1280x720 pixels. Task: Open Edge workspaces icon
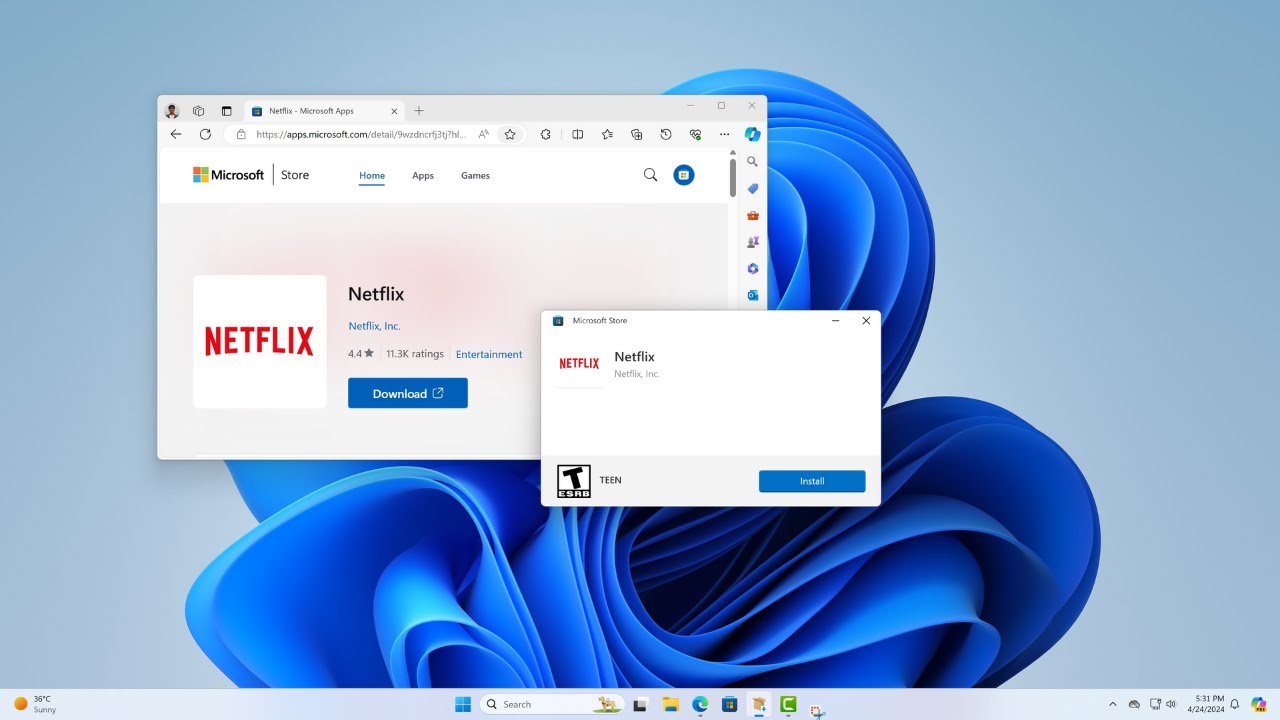pos(199,111)
